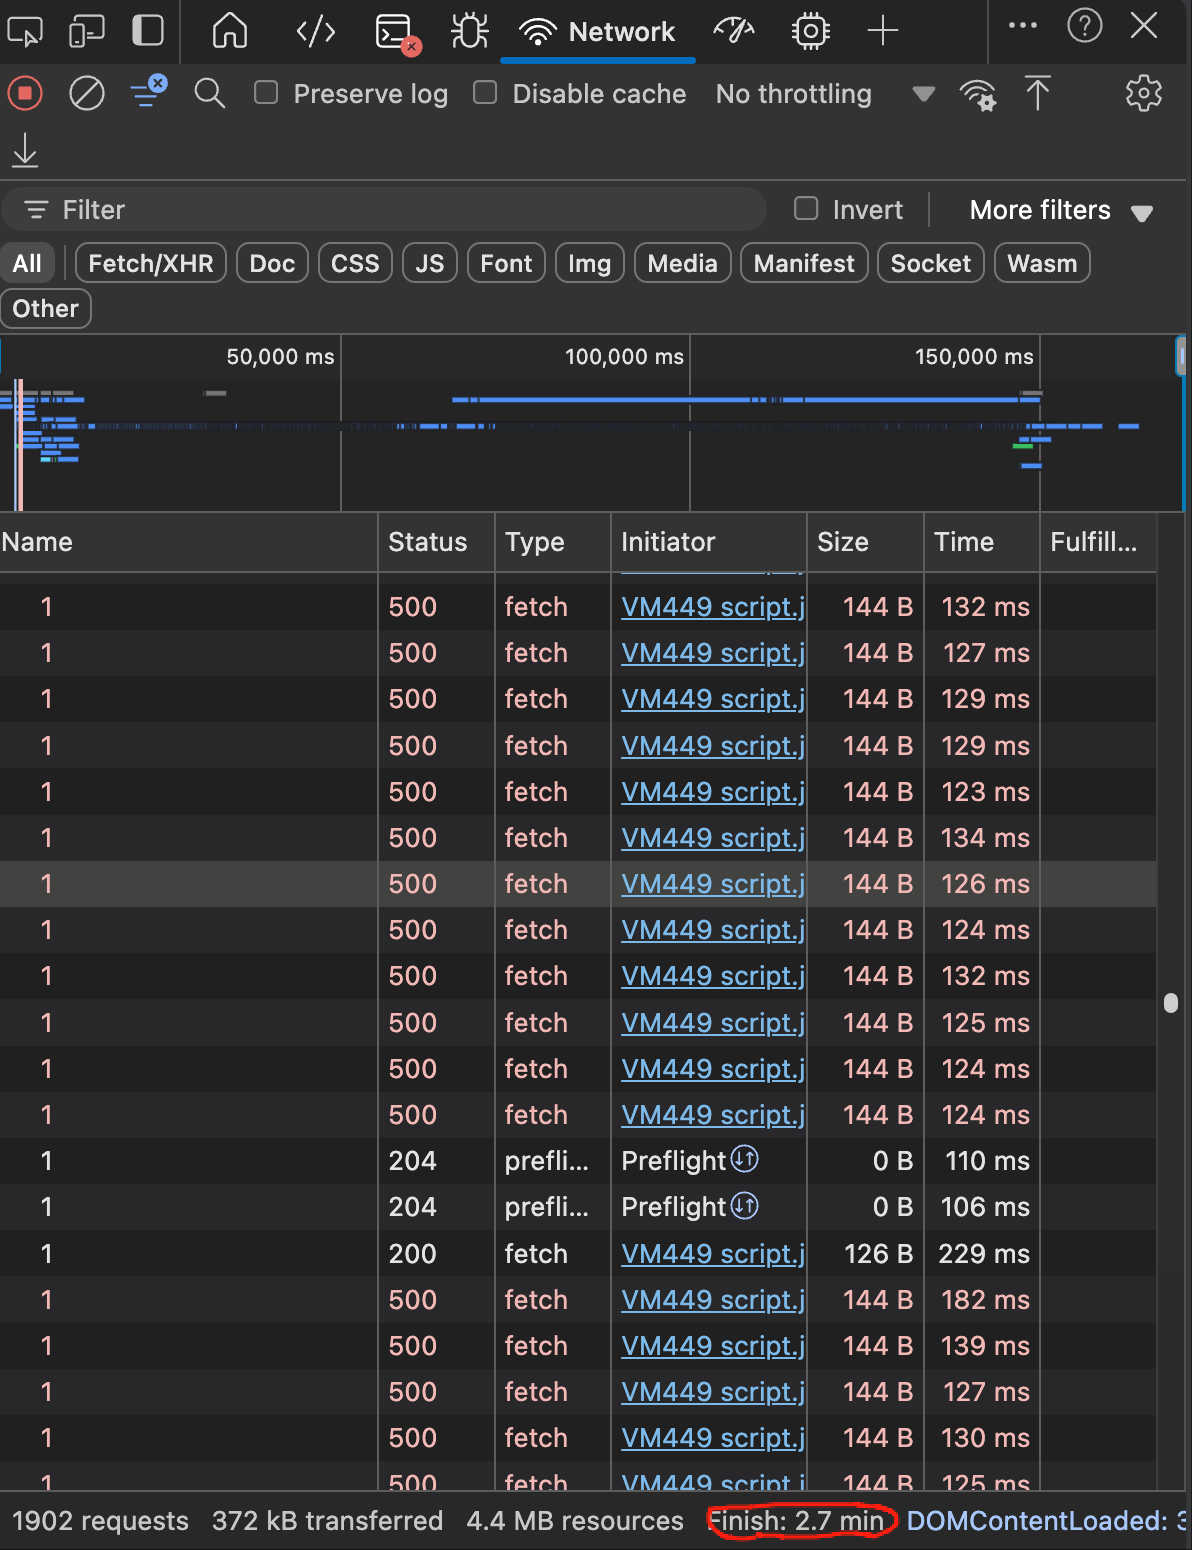Enable Disable cache checkbox
The image size is (1192, 1550).
click(x=485, y=93)
